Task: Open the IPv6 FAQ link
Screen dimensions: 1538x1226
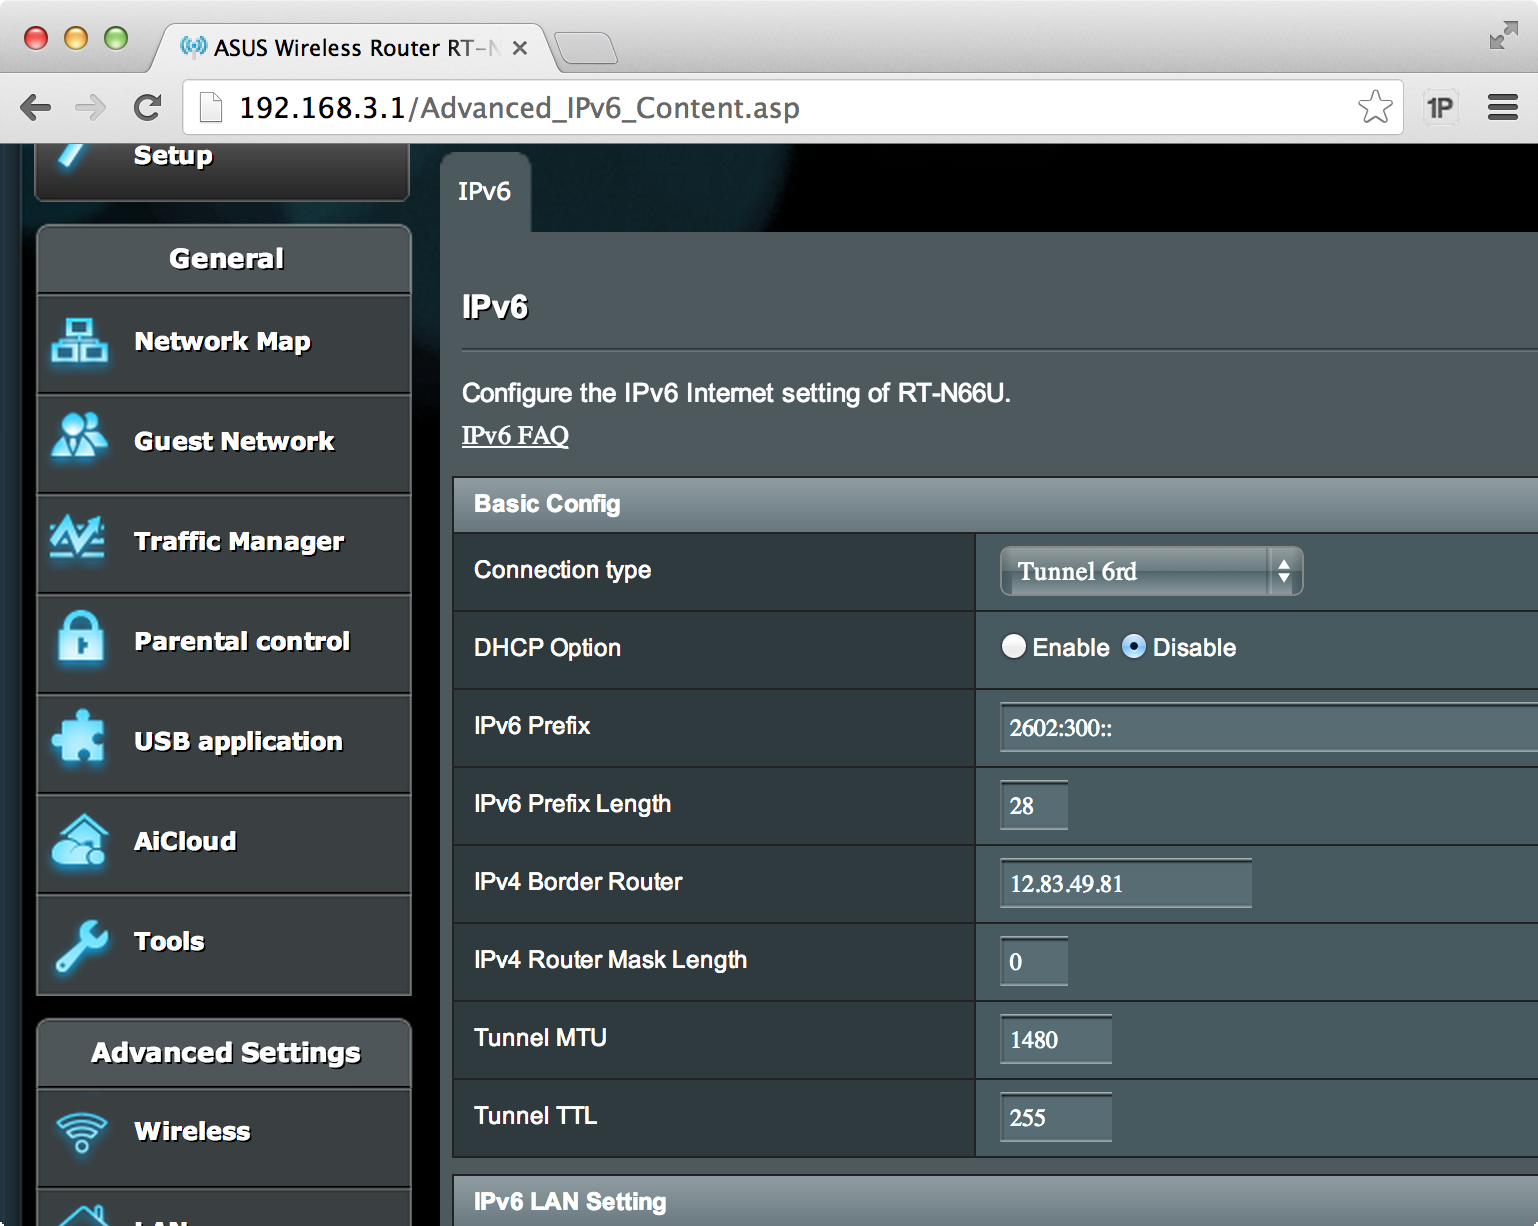Action: click(x=515, y=436)
